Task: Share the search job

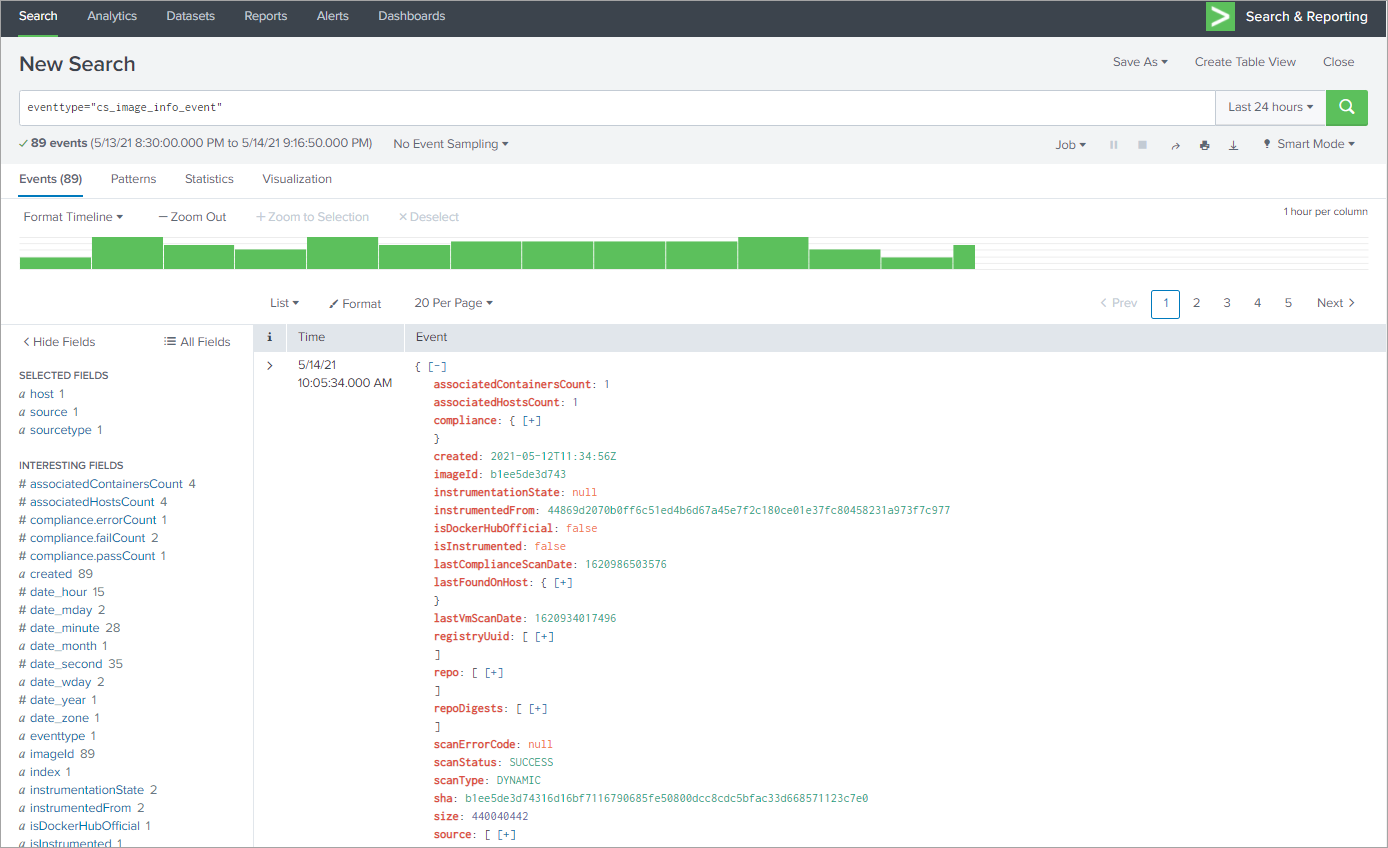Action: pos(1175,143)
